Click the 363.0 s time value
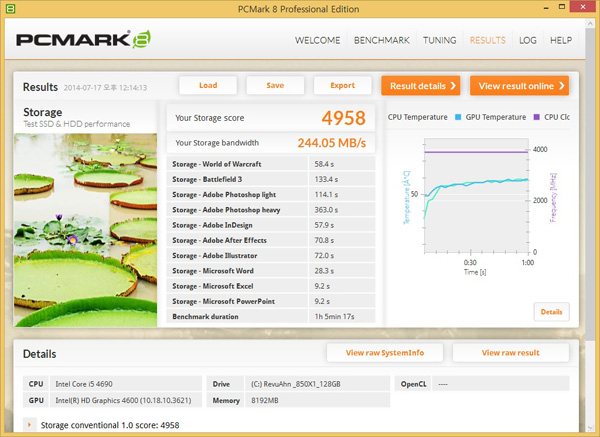The image size is (600, 437). [x=326, y=210]
